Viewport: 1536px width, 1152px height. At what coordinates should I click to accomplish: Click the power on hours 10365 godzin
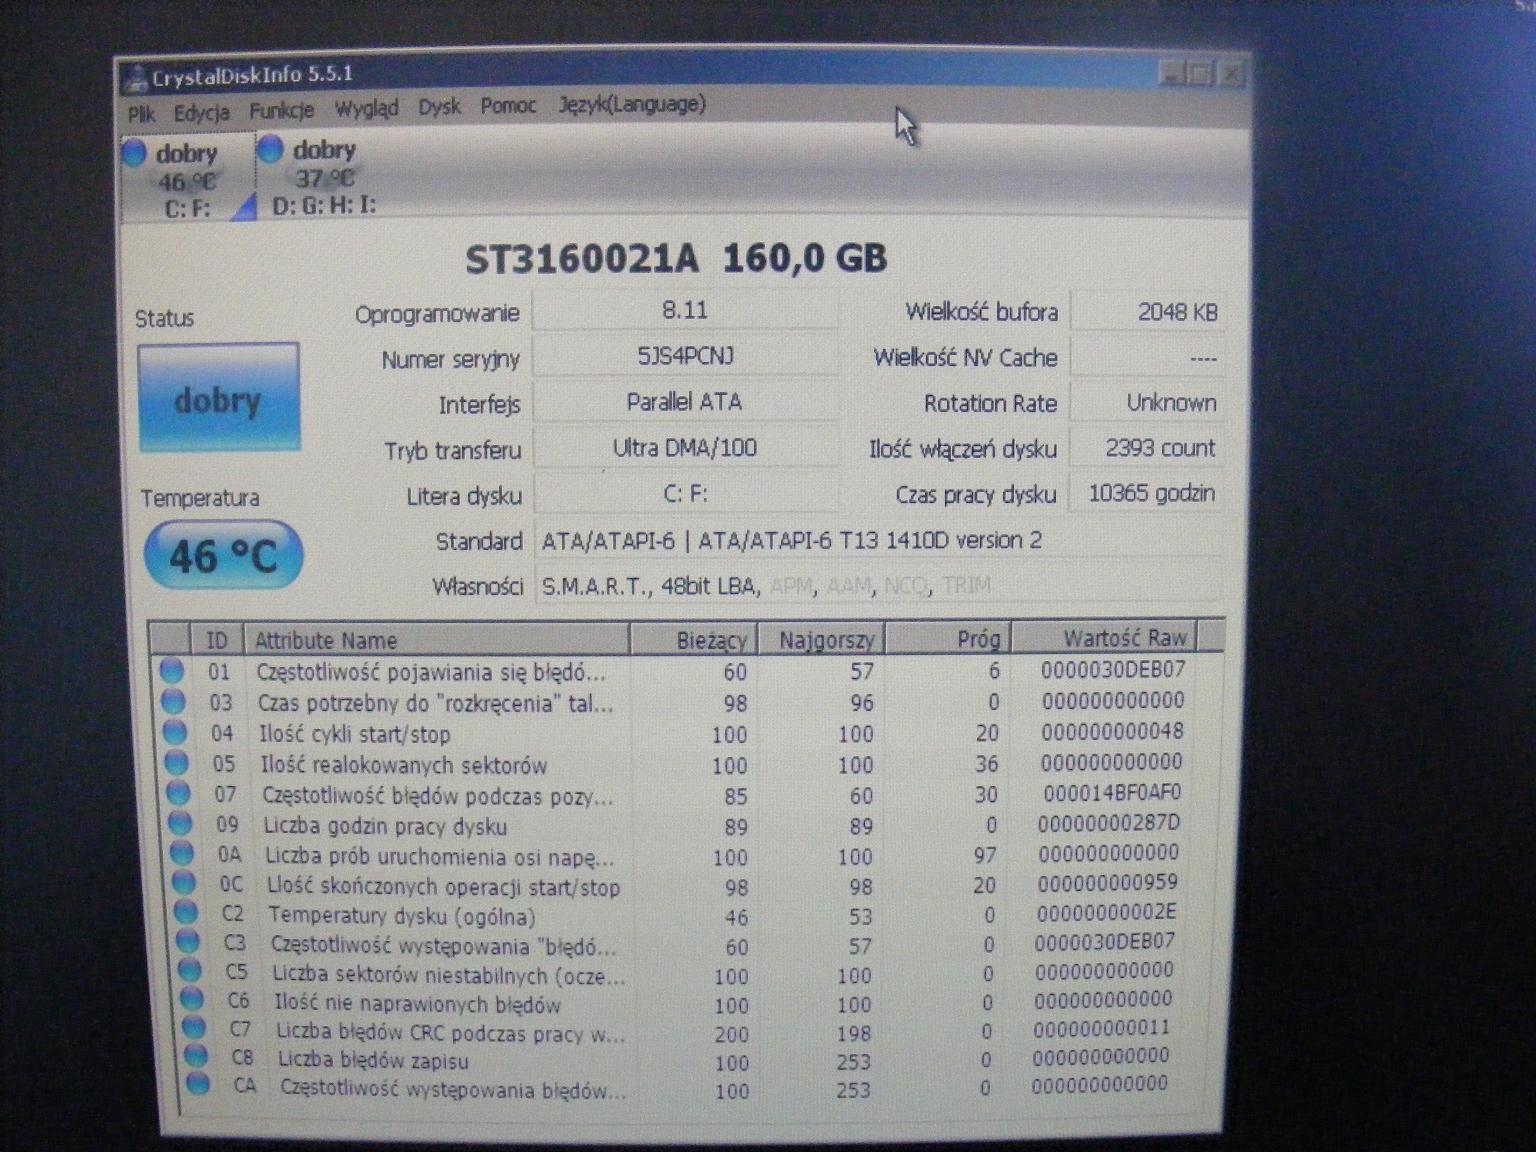pos(1147,493)
